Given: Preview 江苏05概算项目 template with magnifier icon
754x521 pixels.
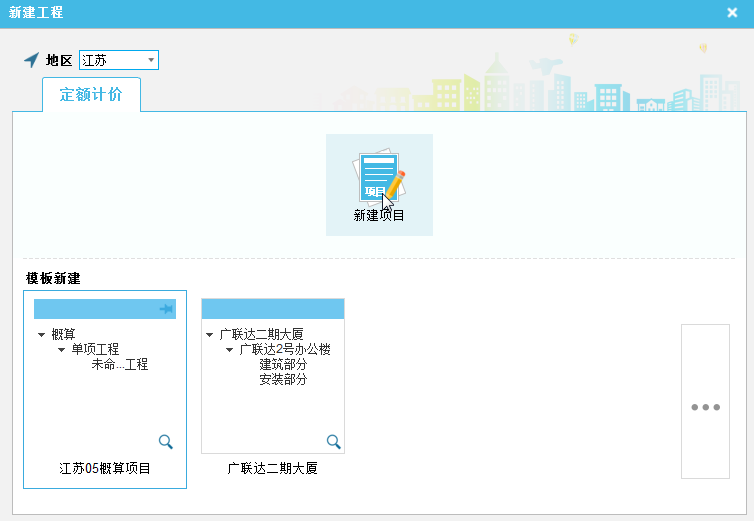Looking at the screenshot, I should tap(166, 442).
